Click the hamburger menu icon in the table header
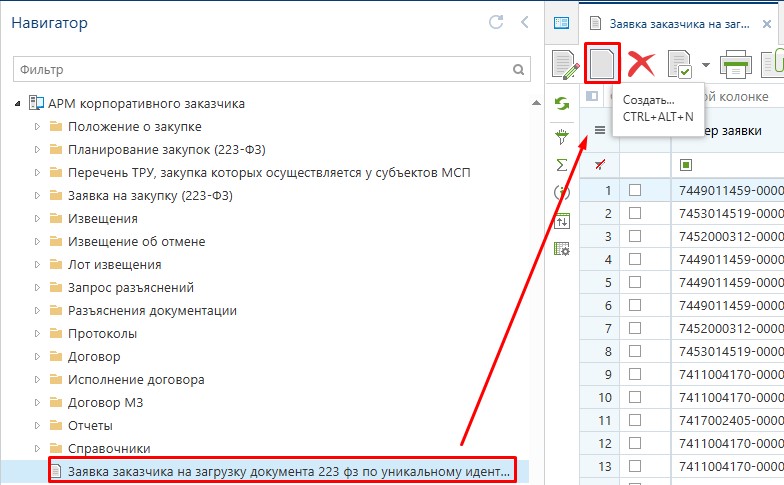 point(600,130)
